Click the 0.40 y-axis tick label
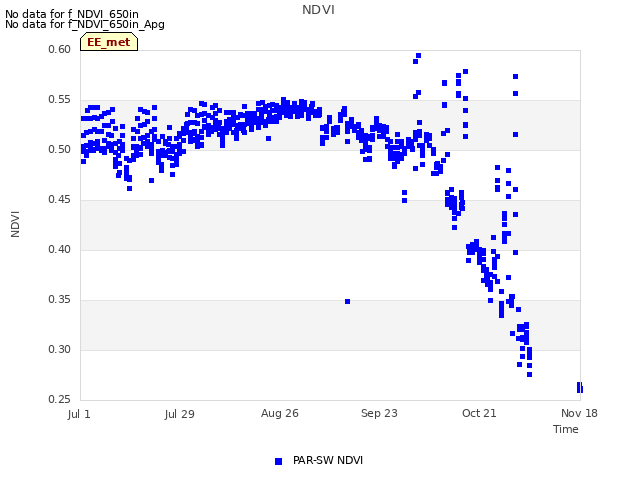The width and height of the screenshot is (640, 480). 60,249
